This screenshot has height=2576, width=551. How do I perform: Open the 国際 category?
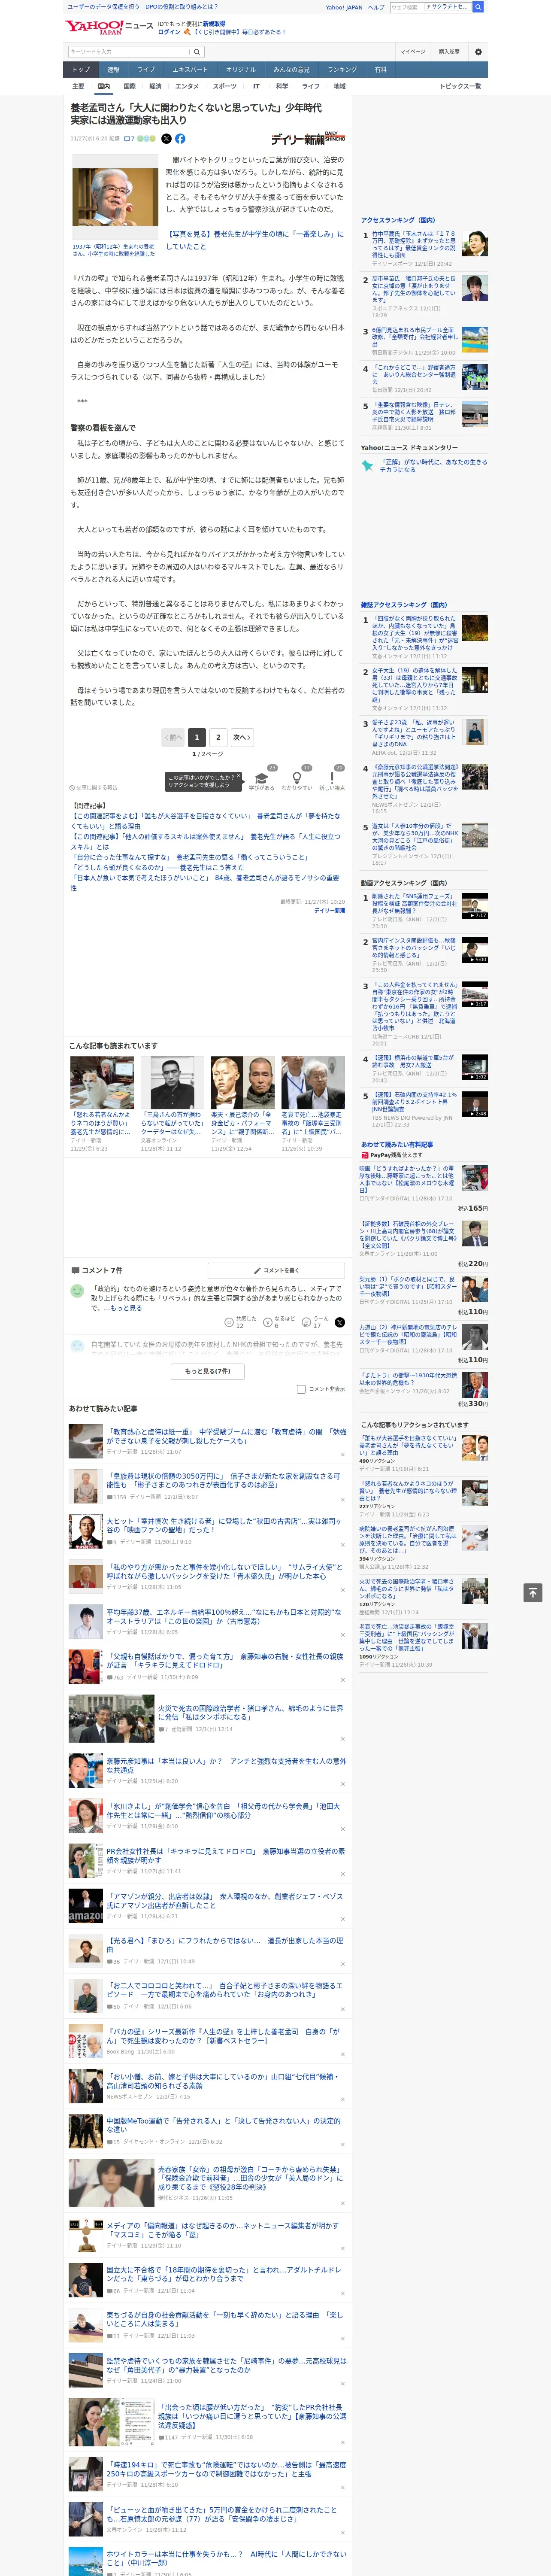129,86
